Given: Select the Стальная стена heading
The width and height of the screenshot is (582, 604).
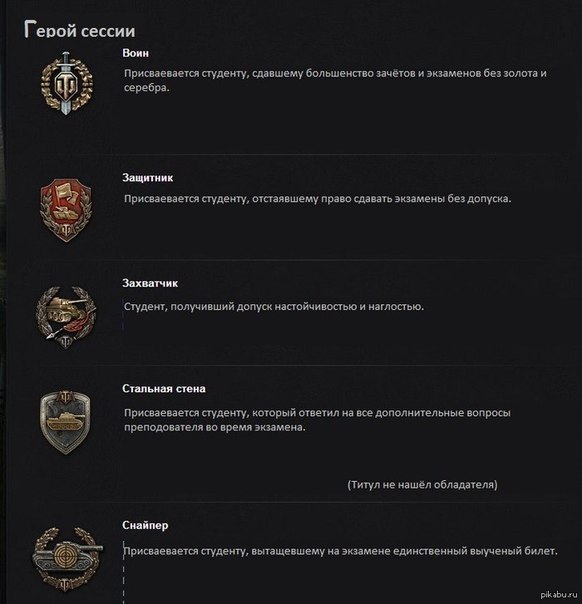Looking at the screenshot, I should (164, 389).
